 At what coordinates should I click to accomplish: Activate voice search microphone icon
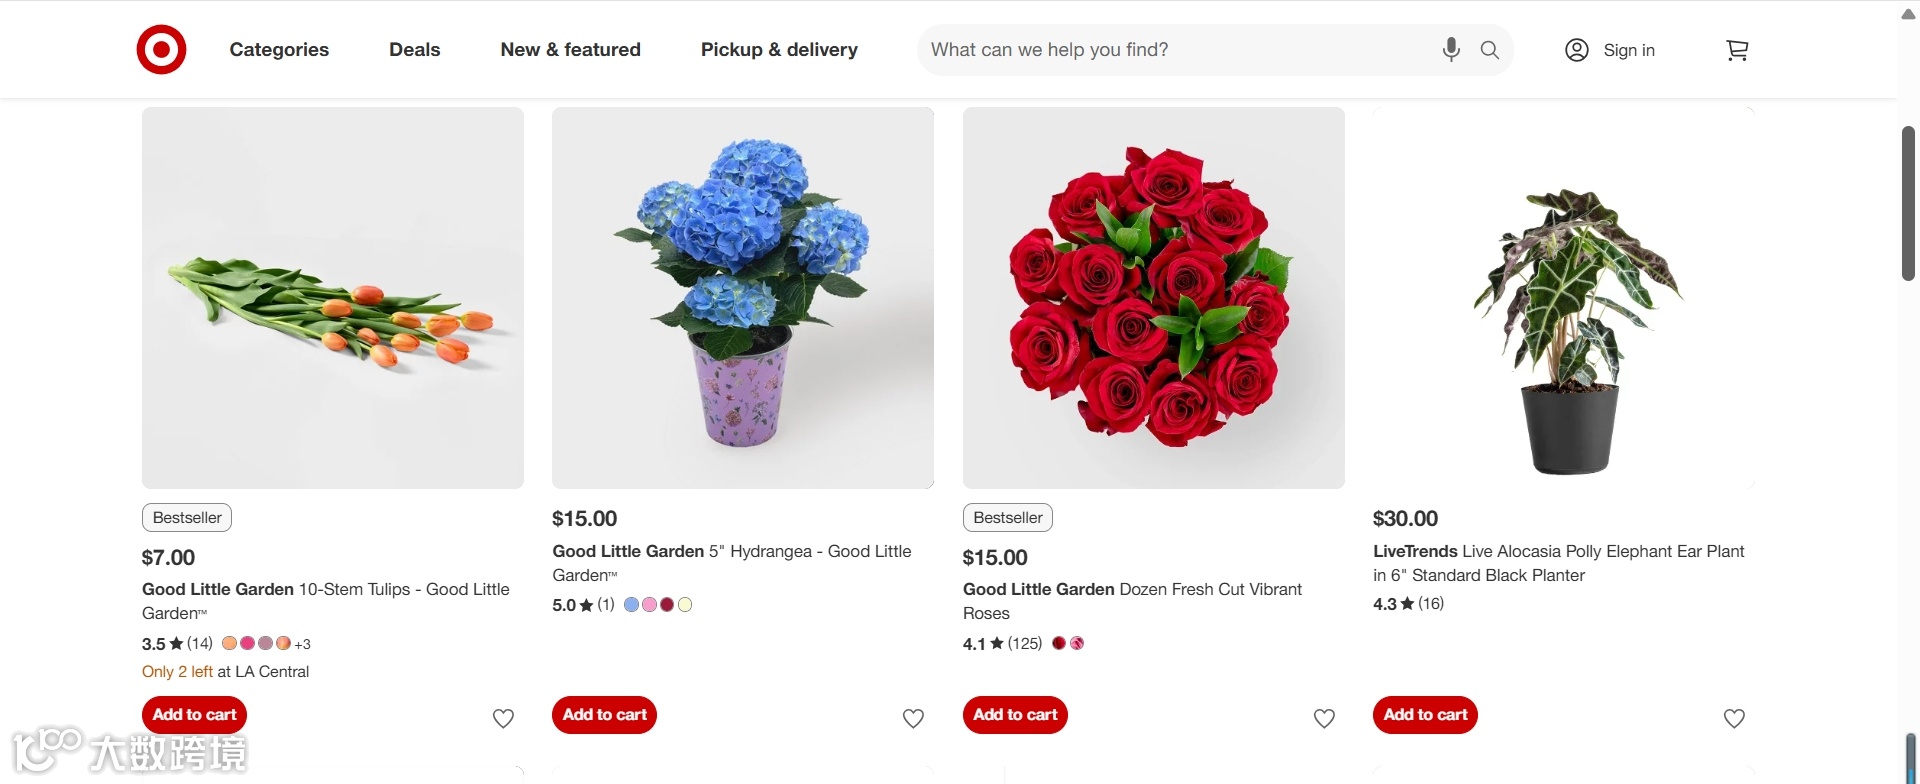point(1451,49)
